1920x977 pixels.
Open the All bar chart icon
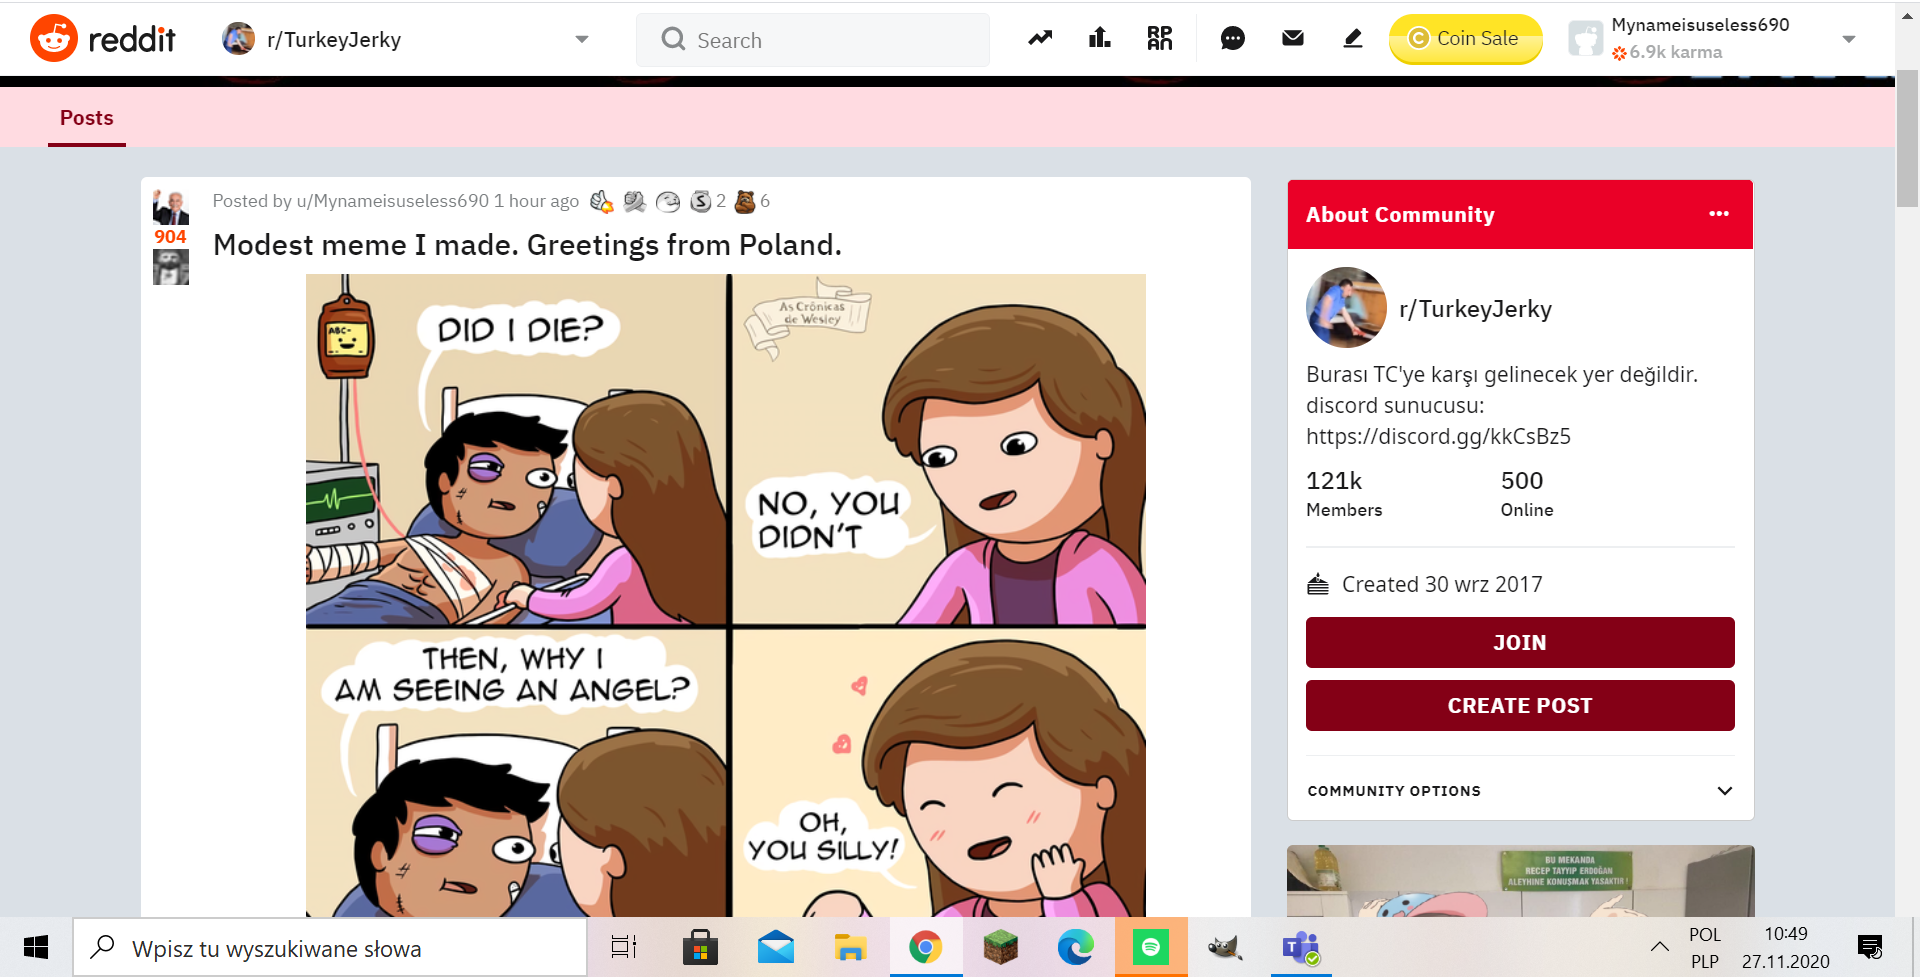coord(1100,39)
